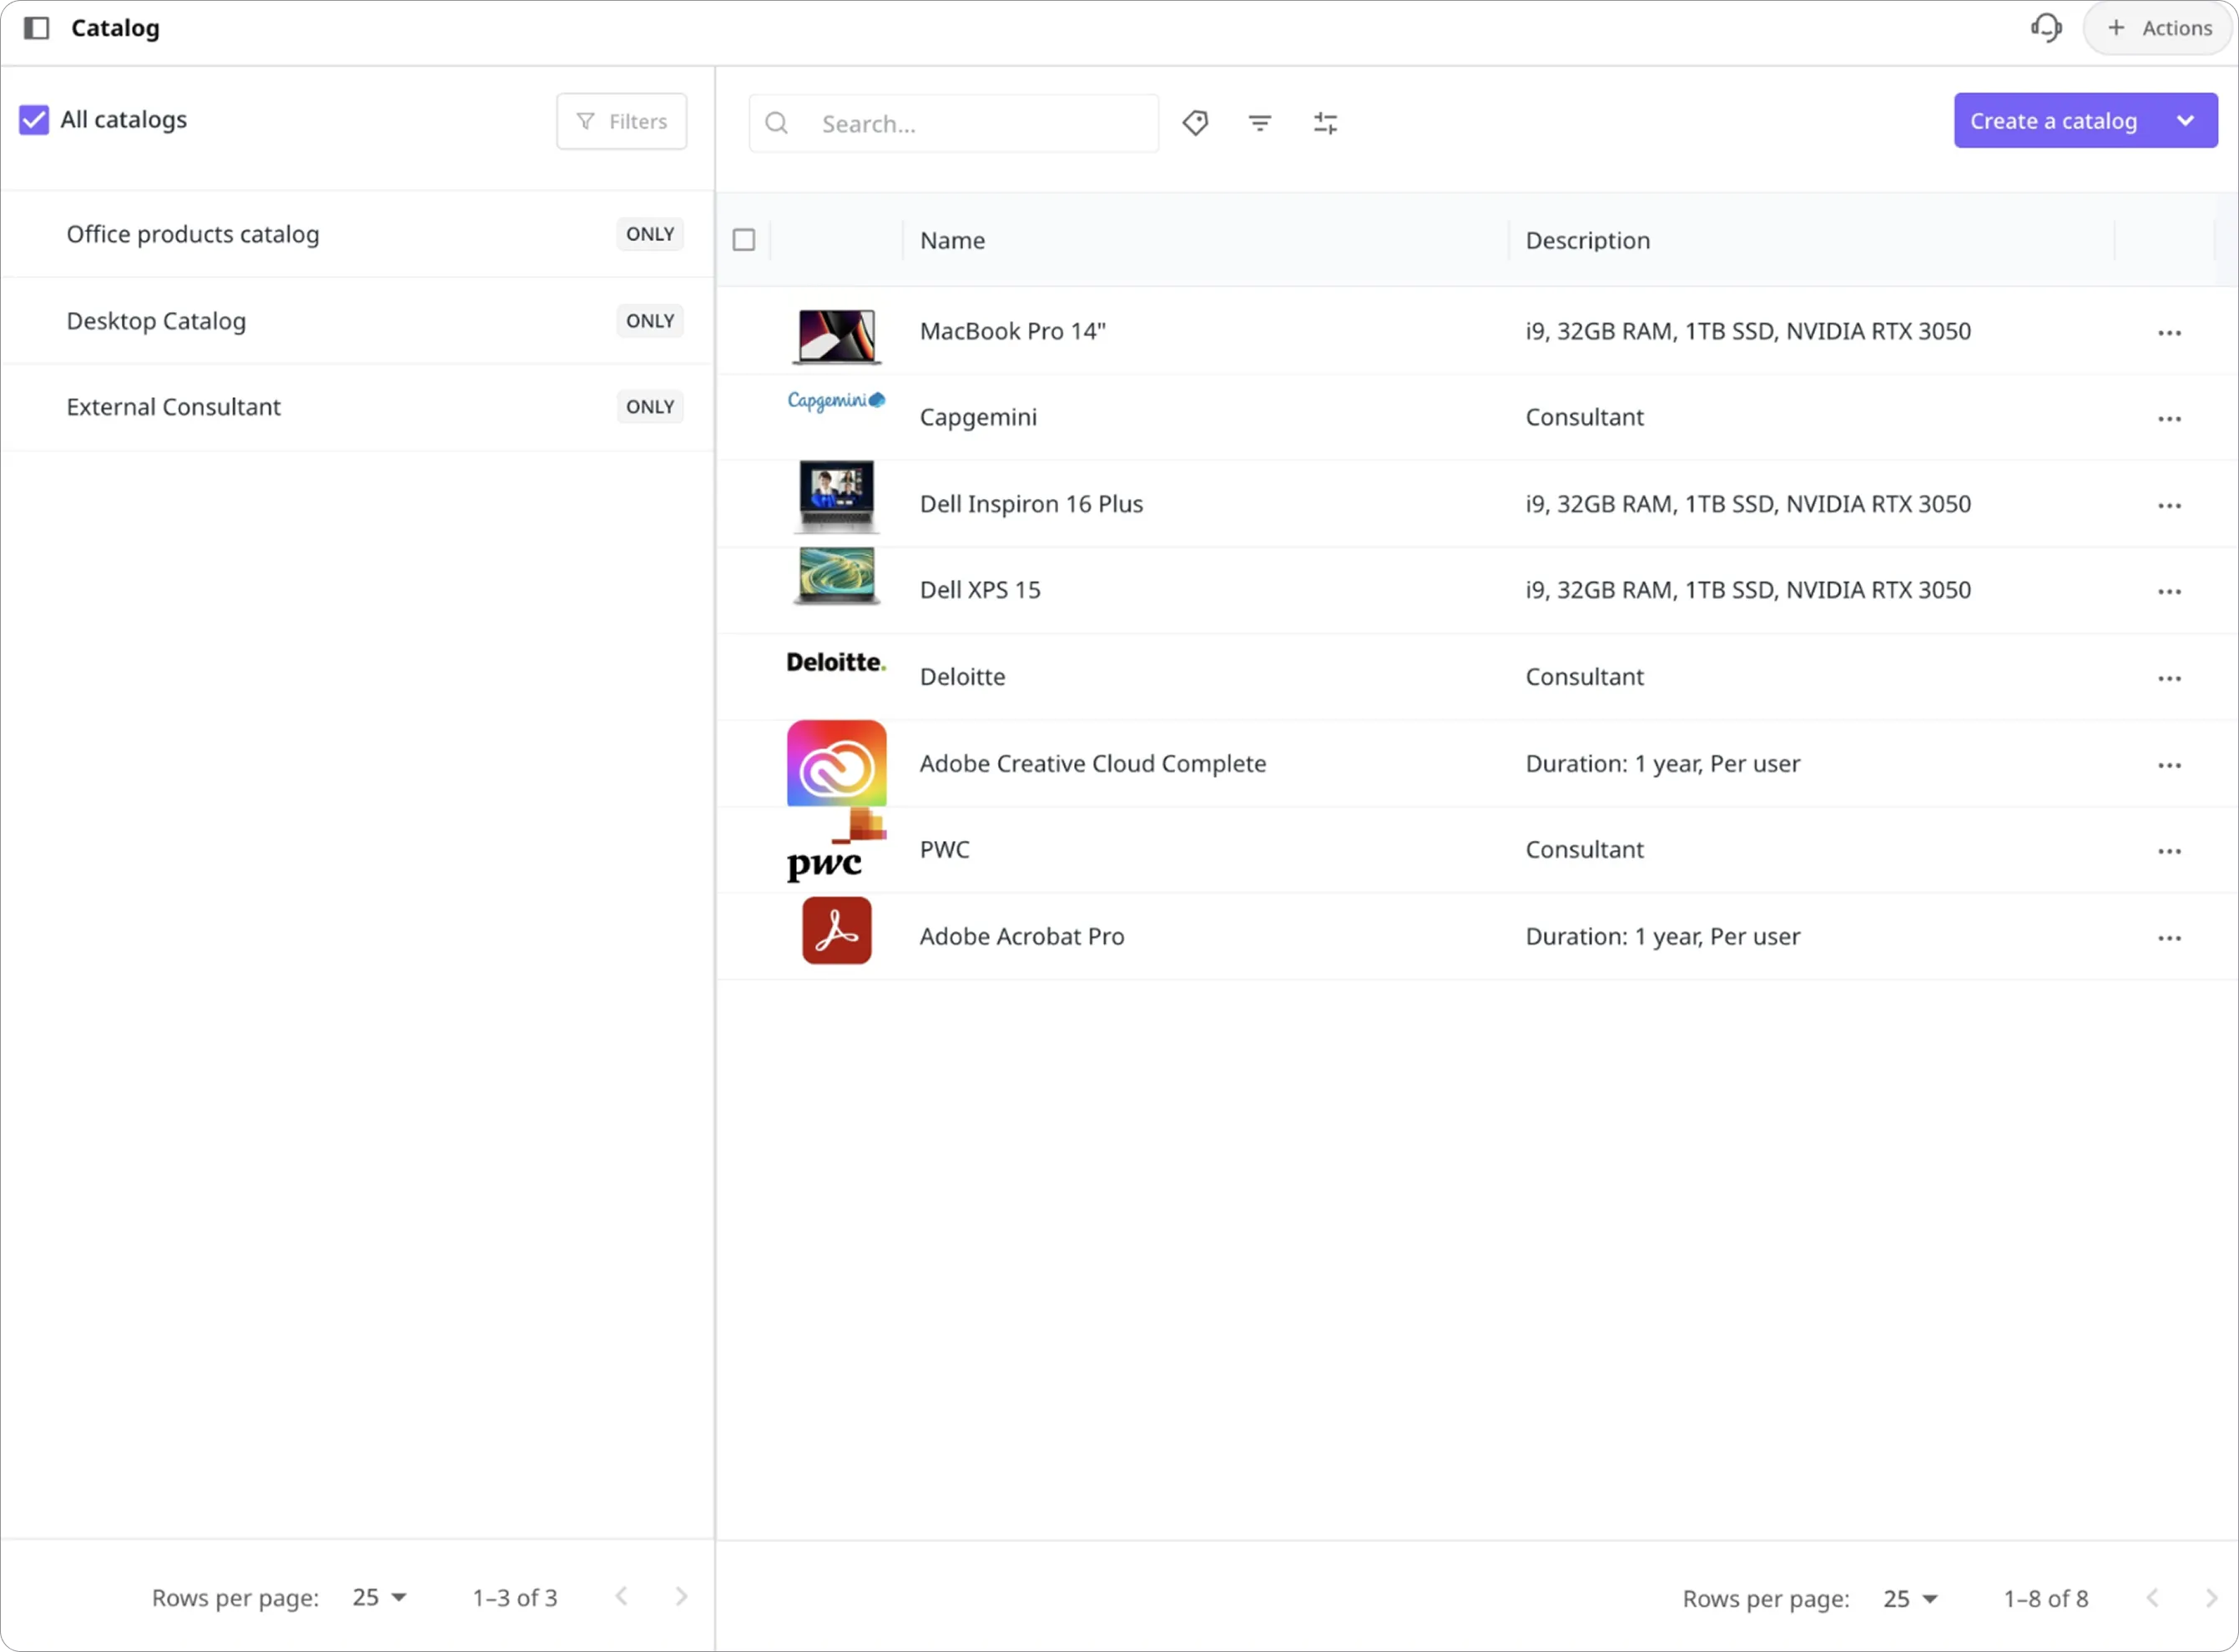The height and width of the screenshot is (1652, 2239).
Task: Go to next page in items table
Action: pyautogui.click(x=2212, y=1598)
